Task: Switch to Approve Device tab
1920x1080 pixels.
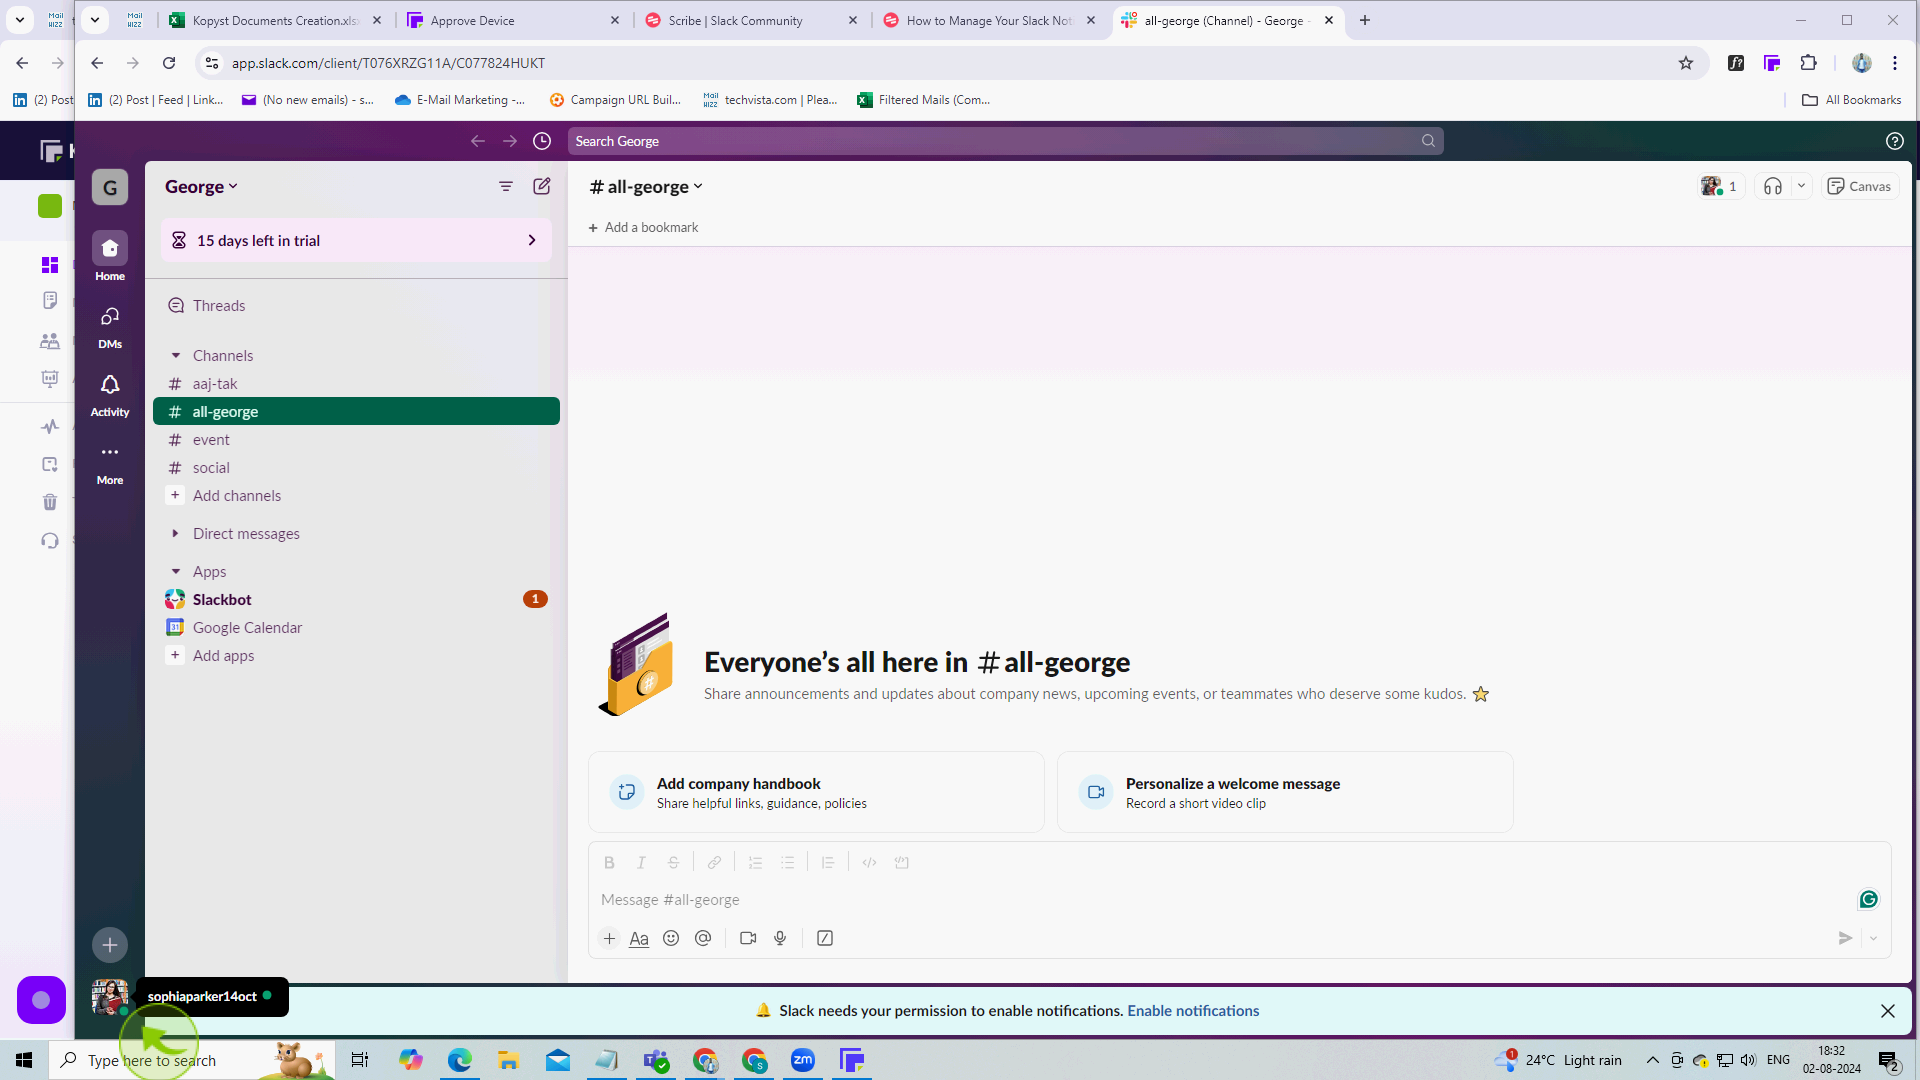Action: coord(514,20)
